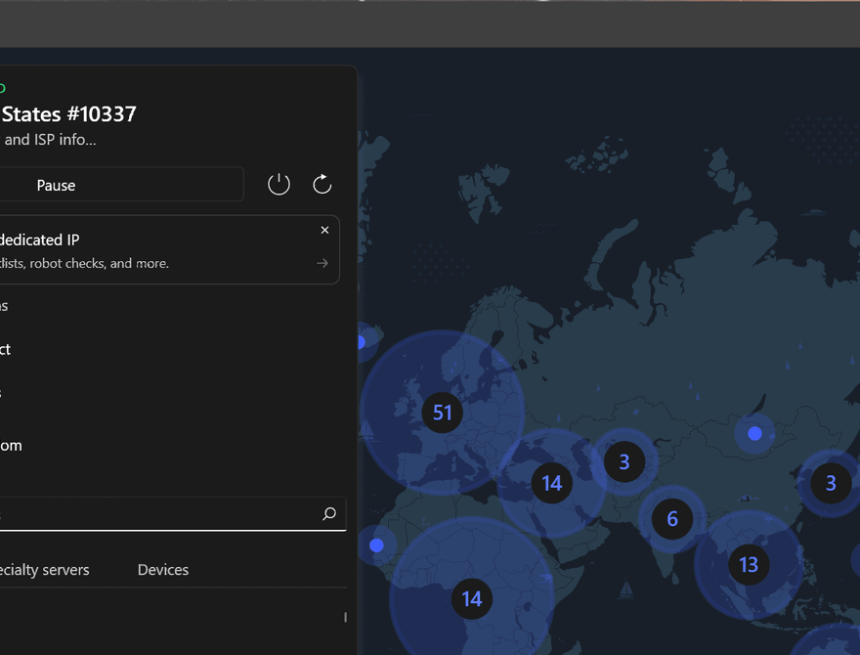Select the Europe cluster showing 51
The height and width of the screenshot is (655, 860).
tap(442, 412)
